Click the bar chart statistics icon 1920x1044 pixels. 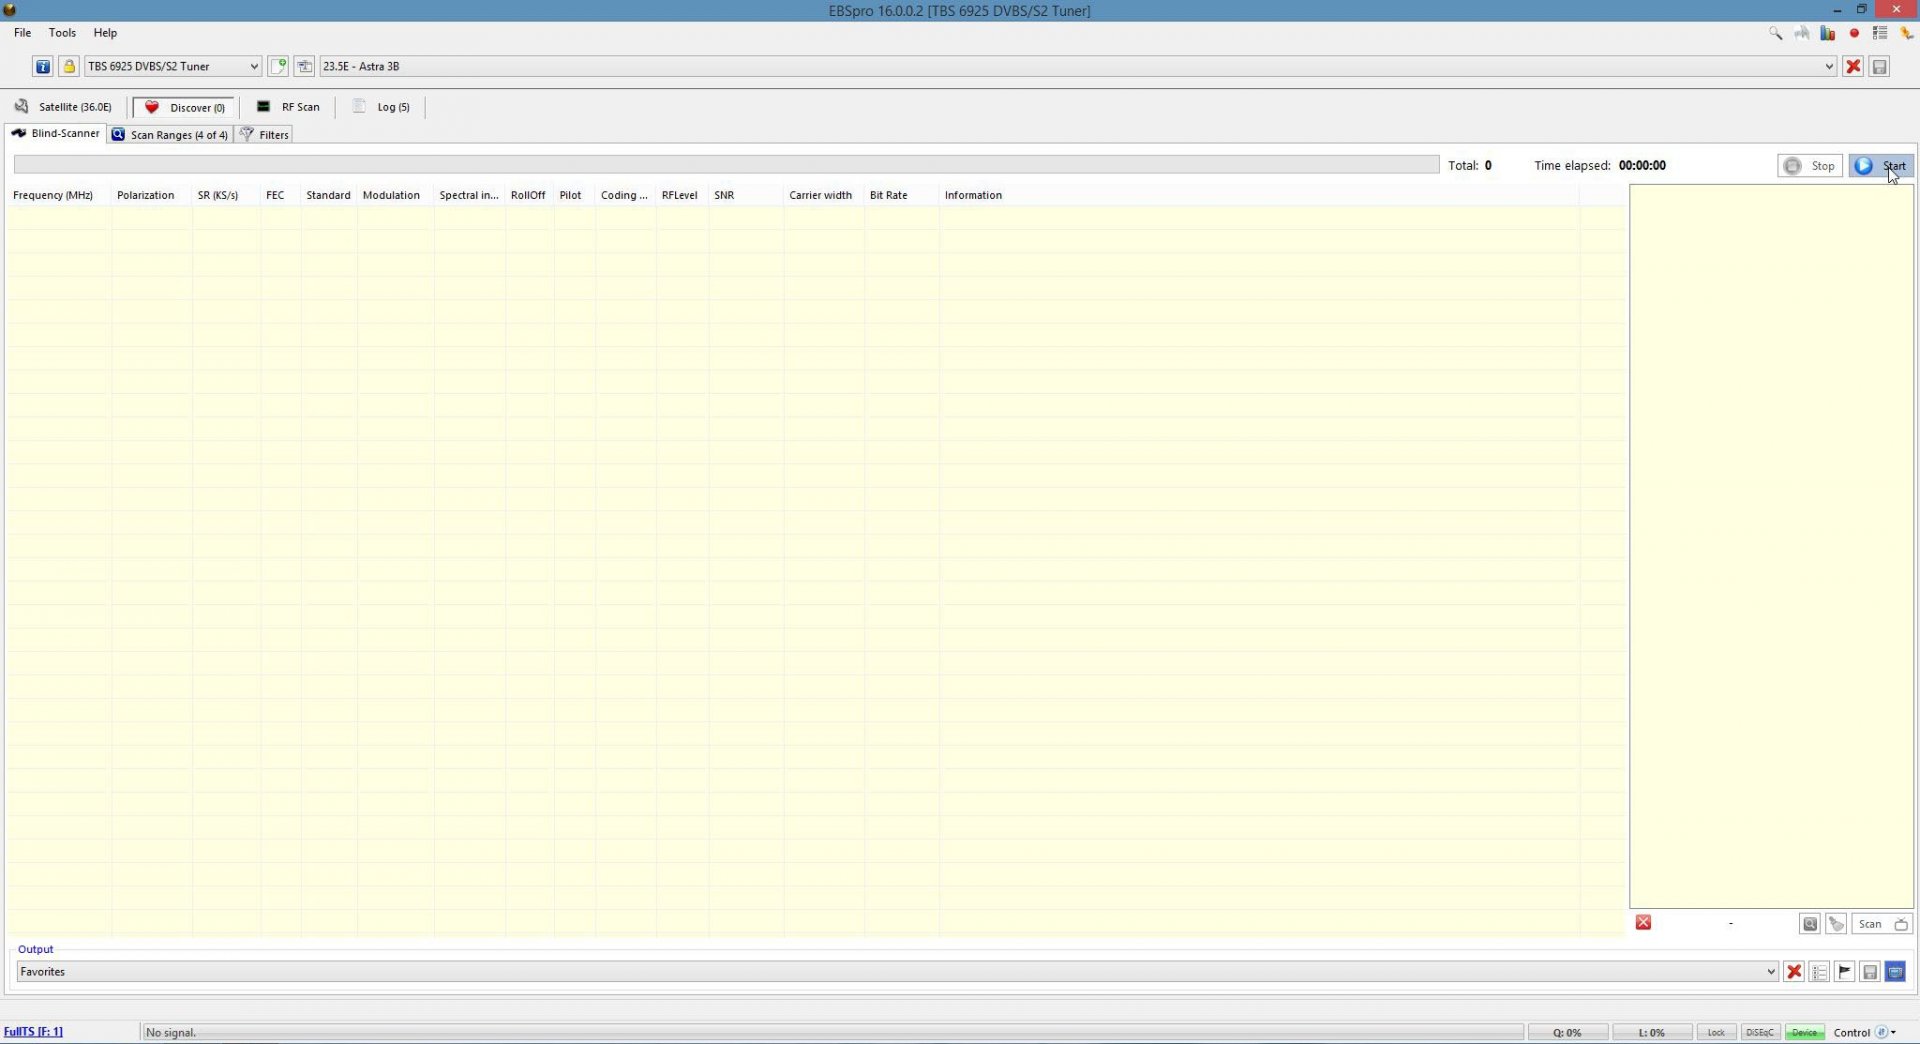(1827, 33)
